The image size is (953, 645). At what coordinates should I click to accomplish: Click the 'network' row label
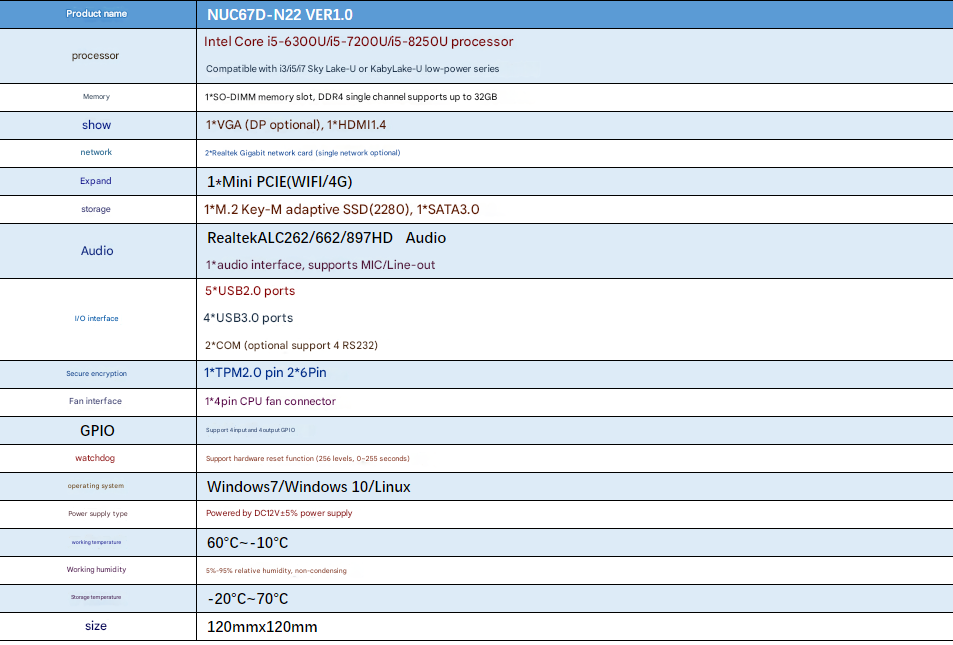pyautogui.click(x=96, y=152)
